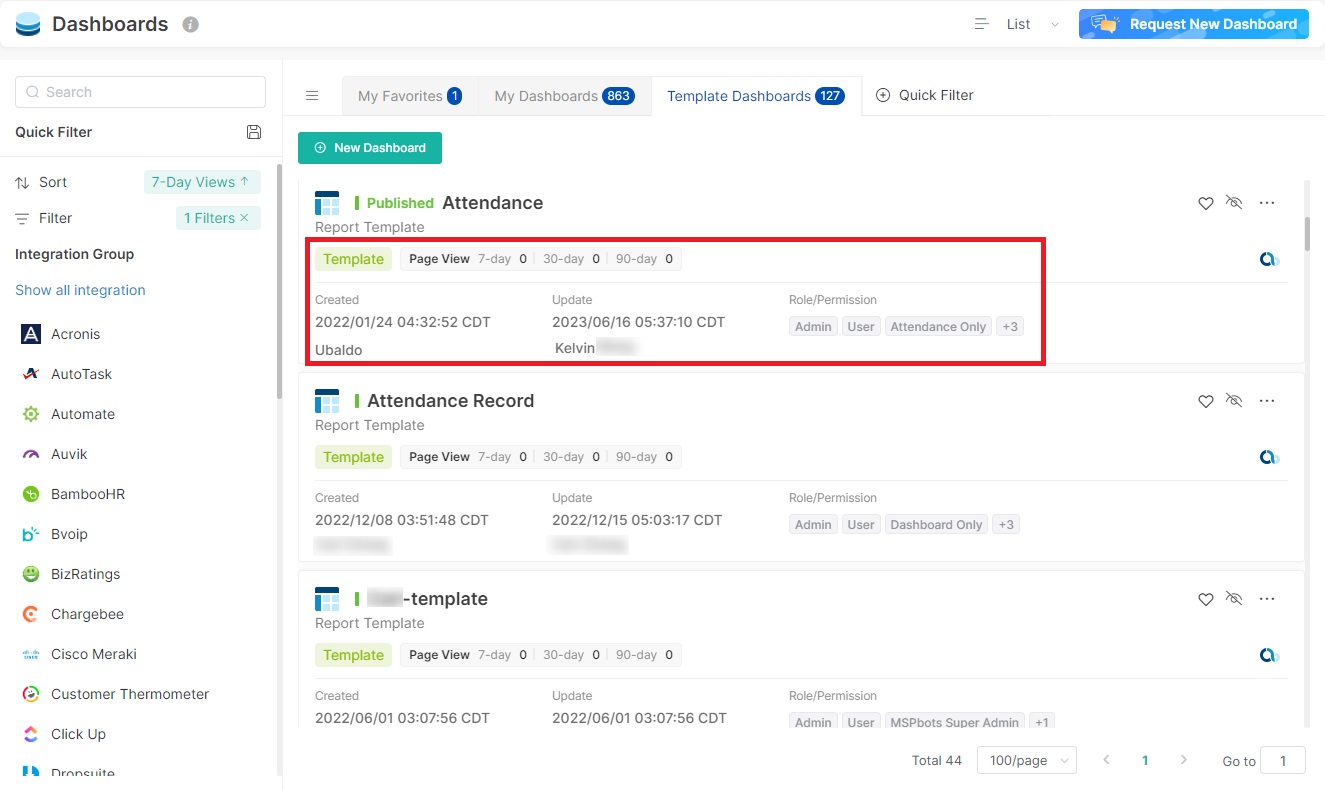Click the BambooHR integration icon
Image resolution: width=1325 pixels, height=790 pixels.
[30, 493]
